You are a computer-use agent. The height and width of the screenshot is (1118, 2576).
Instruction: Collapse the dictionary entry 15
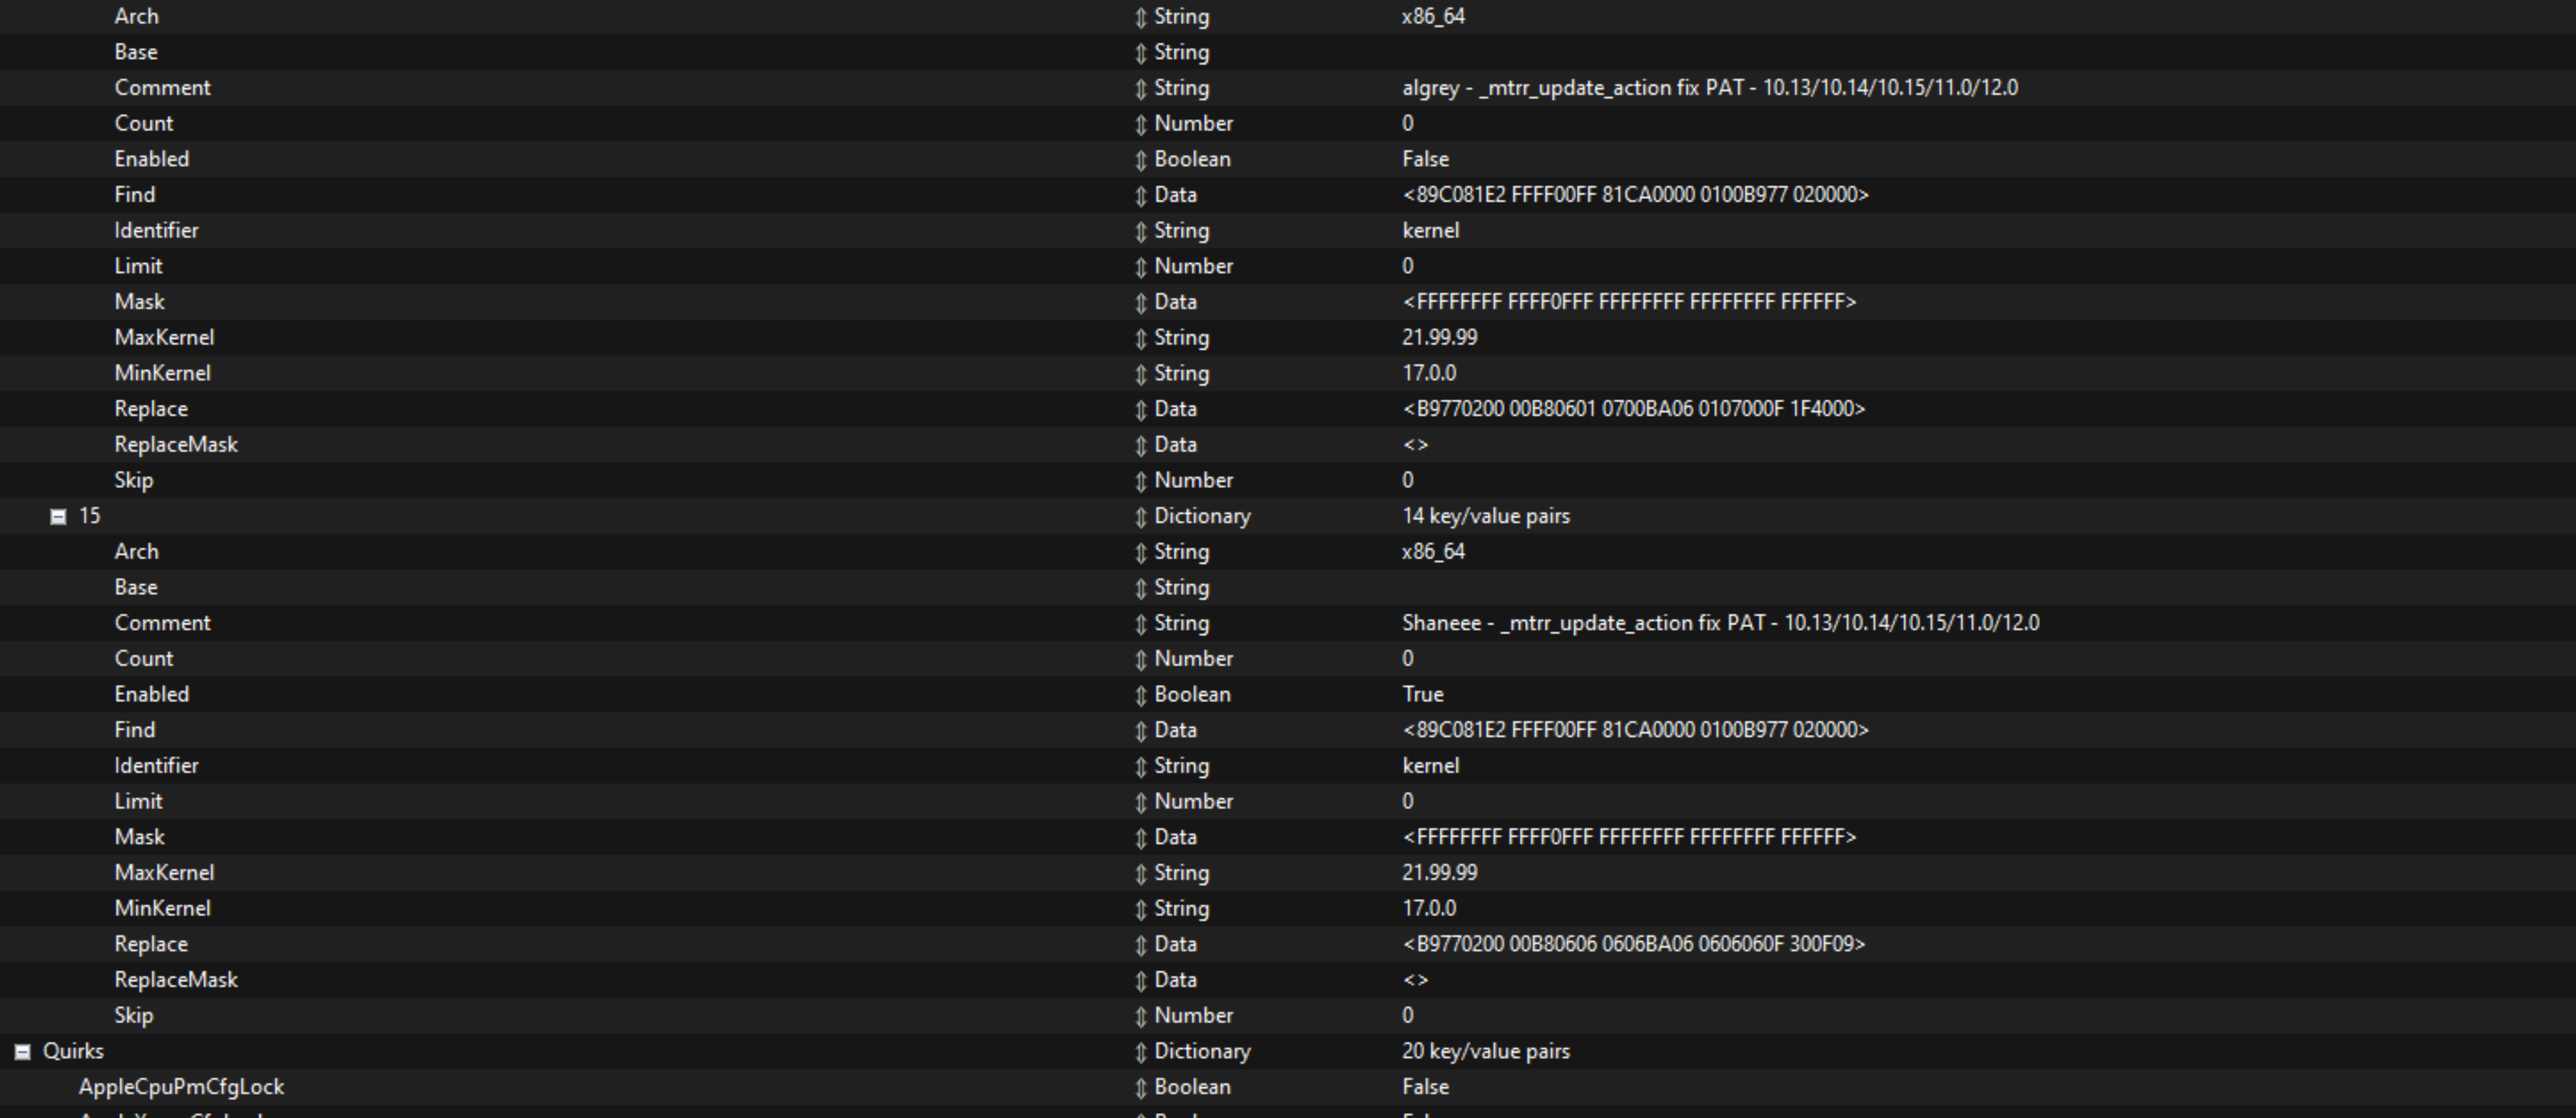click(x=58, y=516)
